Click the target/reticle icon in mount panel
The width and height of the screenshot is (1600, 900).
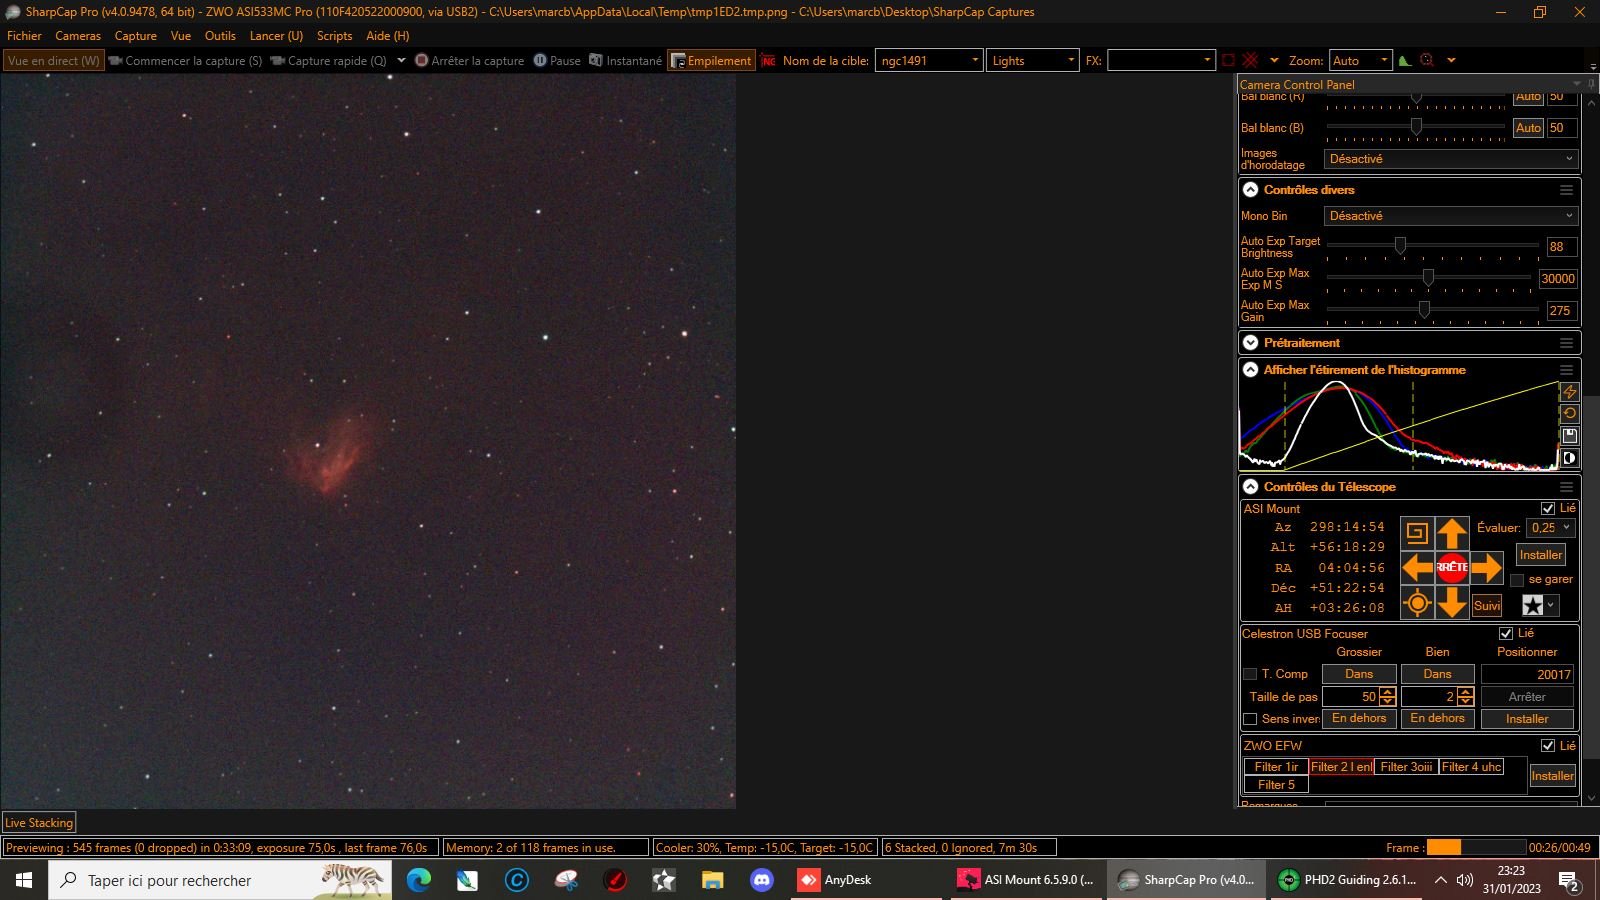pyautogui.click(x=1417, y=603)
